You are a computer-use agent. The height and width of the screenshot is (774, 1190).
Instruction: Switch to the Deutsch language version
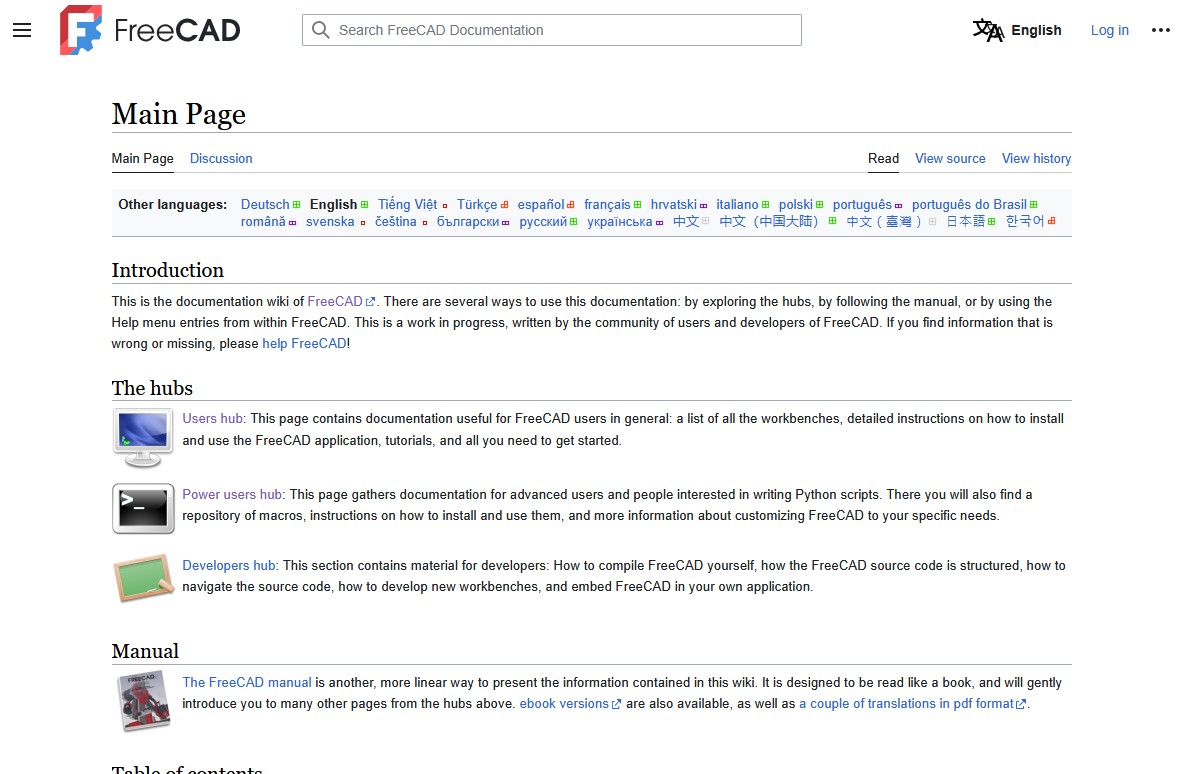(x=265, y=204)
